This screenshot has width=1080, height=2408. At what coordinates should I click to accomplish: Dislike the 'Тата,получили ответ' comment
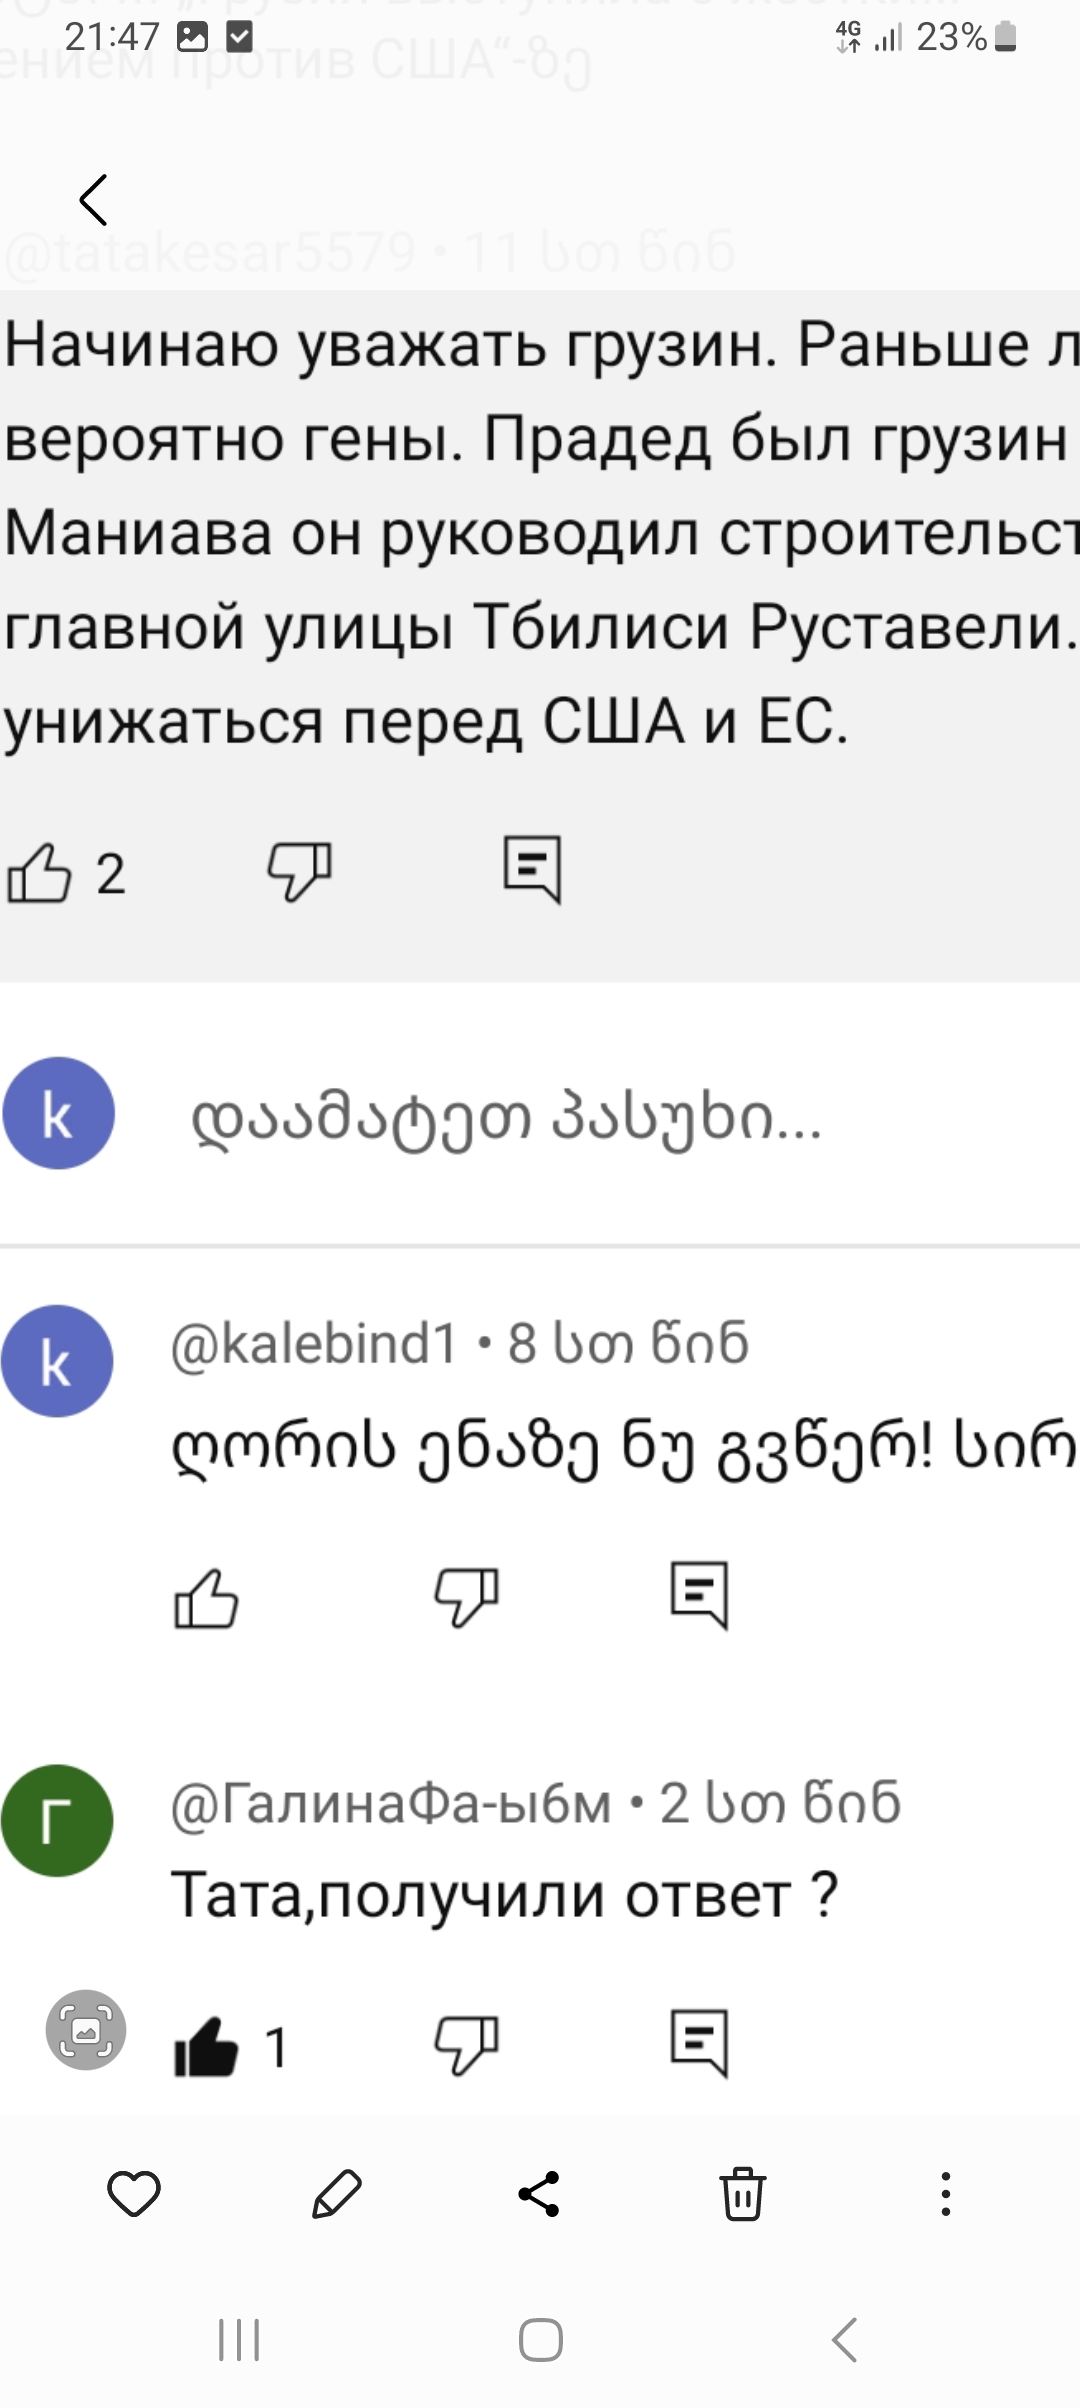click(466, 2045)
